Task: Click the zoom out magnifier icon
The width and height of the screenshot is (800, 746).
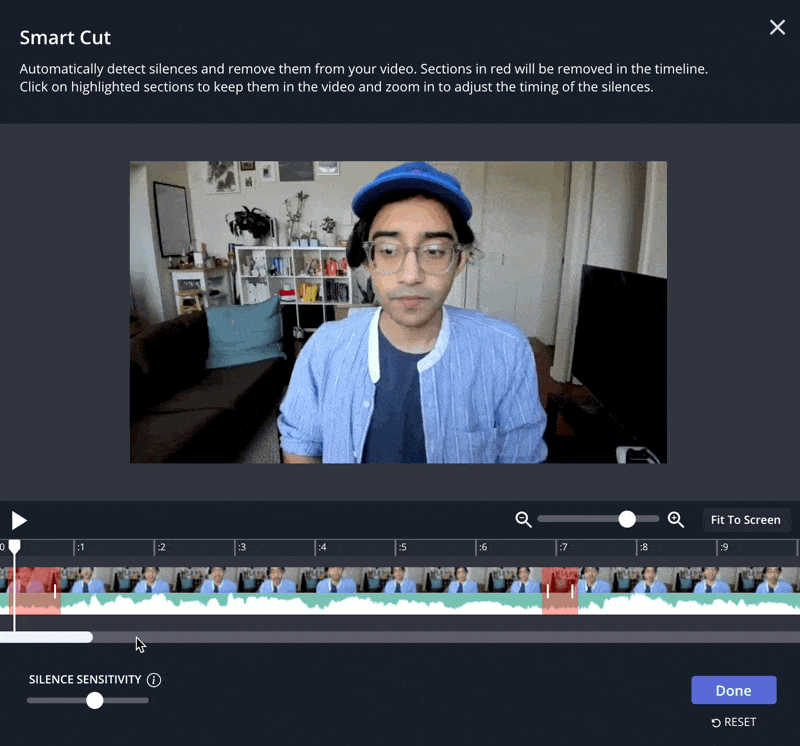Action: (x=523, y=519)
